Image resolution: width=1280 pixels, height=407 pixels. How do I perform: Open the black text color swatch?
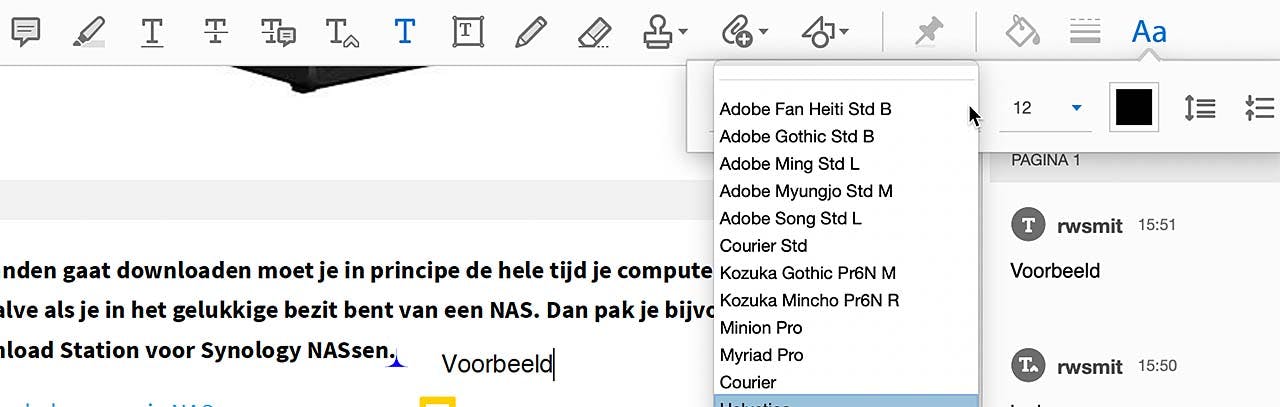point(1134,107)
